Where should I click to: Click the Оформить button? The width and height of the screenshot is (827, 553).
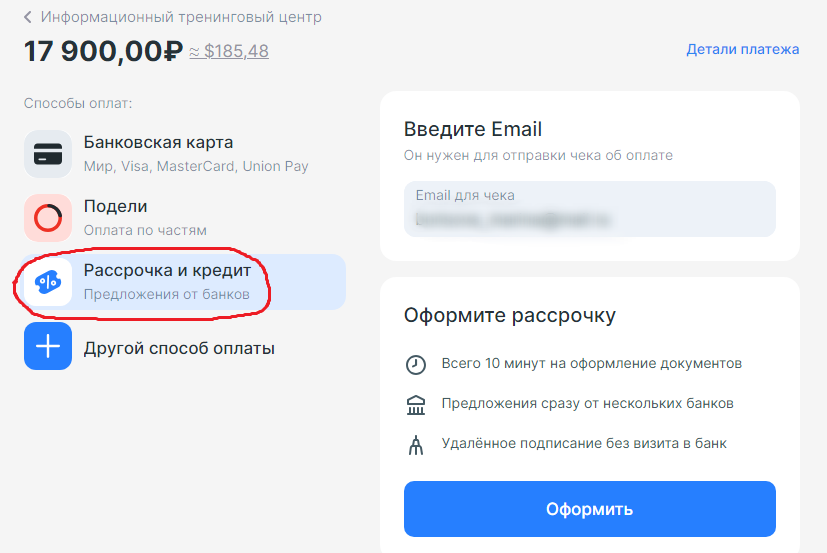(x=590, y=509)
